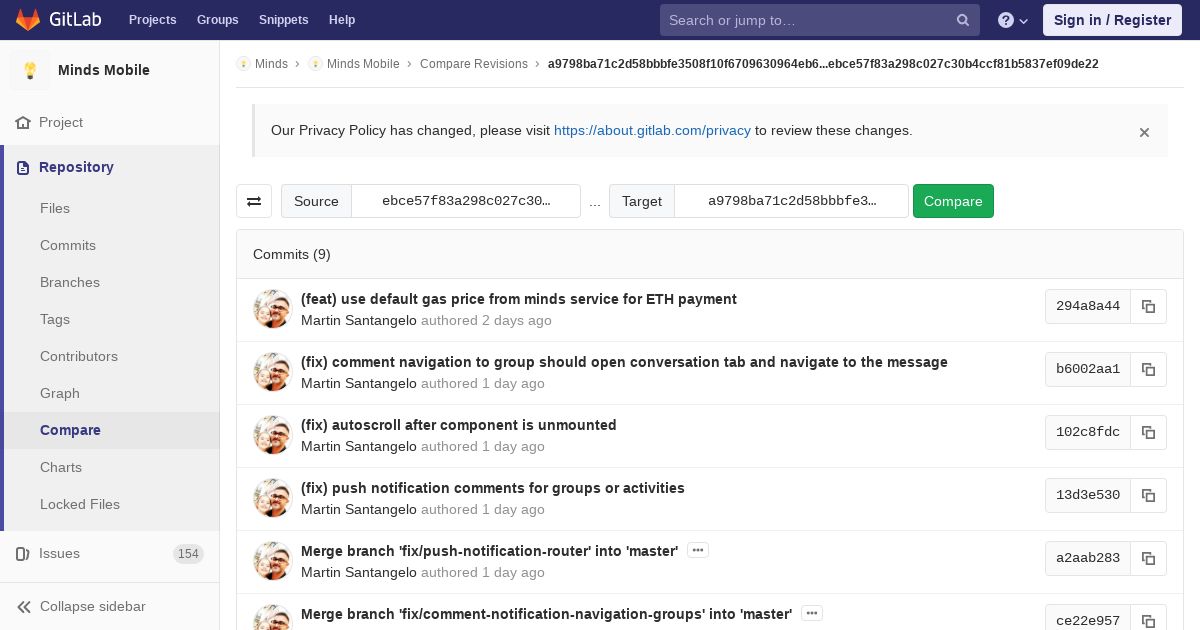Viewport: 1200px width, 630px height.
Task: Copy commit SHA 13d3e530
Action: (x=1148, y=496)
